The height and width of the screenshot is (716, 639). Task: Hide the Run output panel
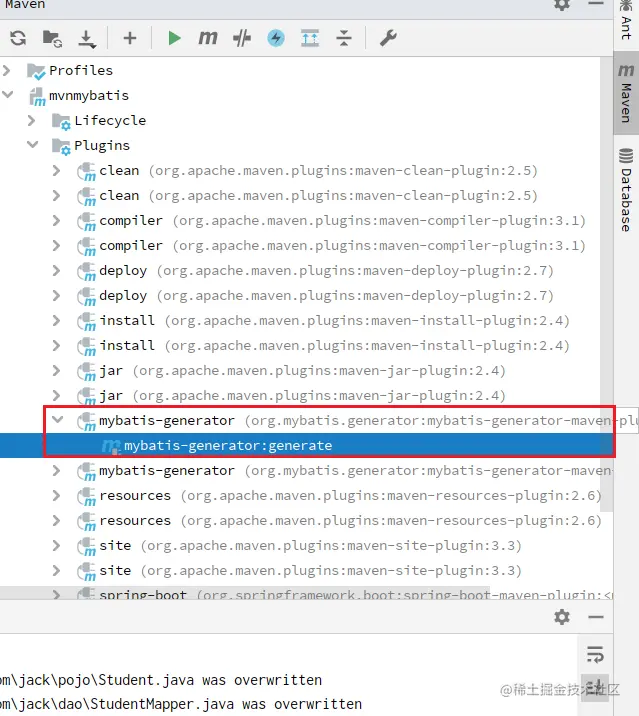click(x=596, y=617)
